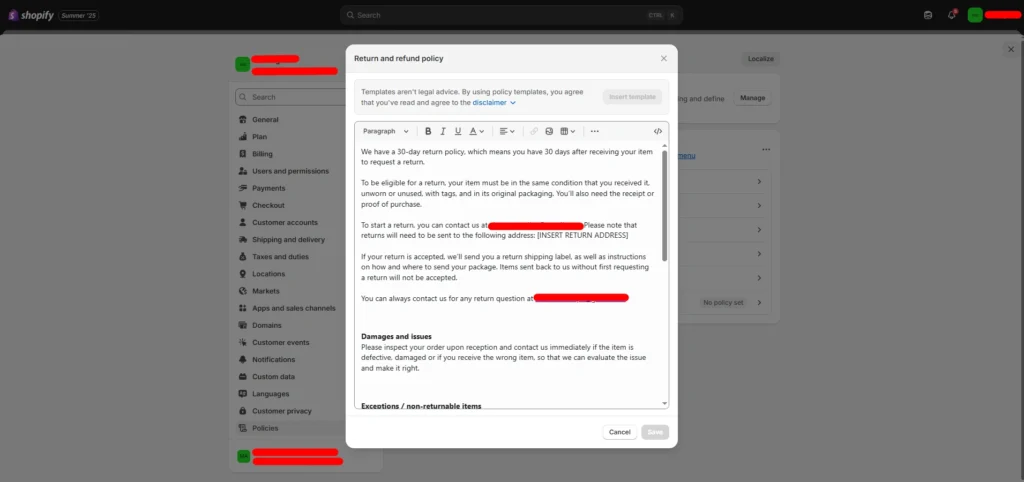This screenshot has width=1024, height=482.
Task: Click the Apps and sales channels icon
Action: pos(243,308)
